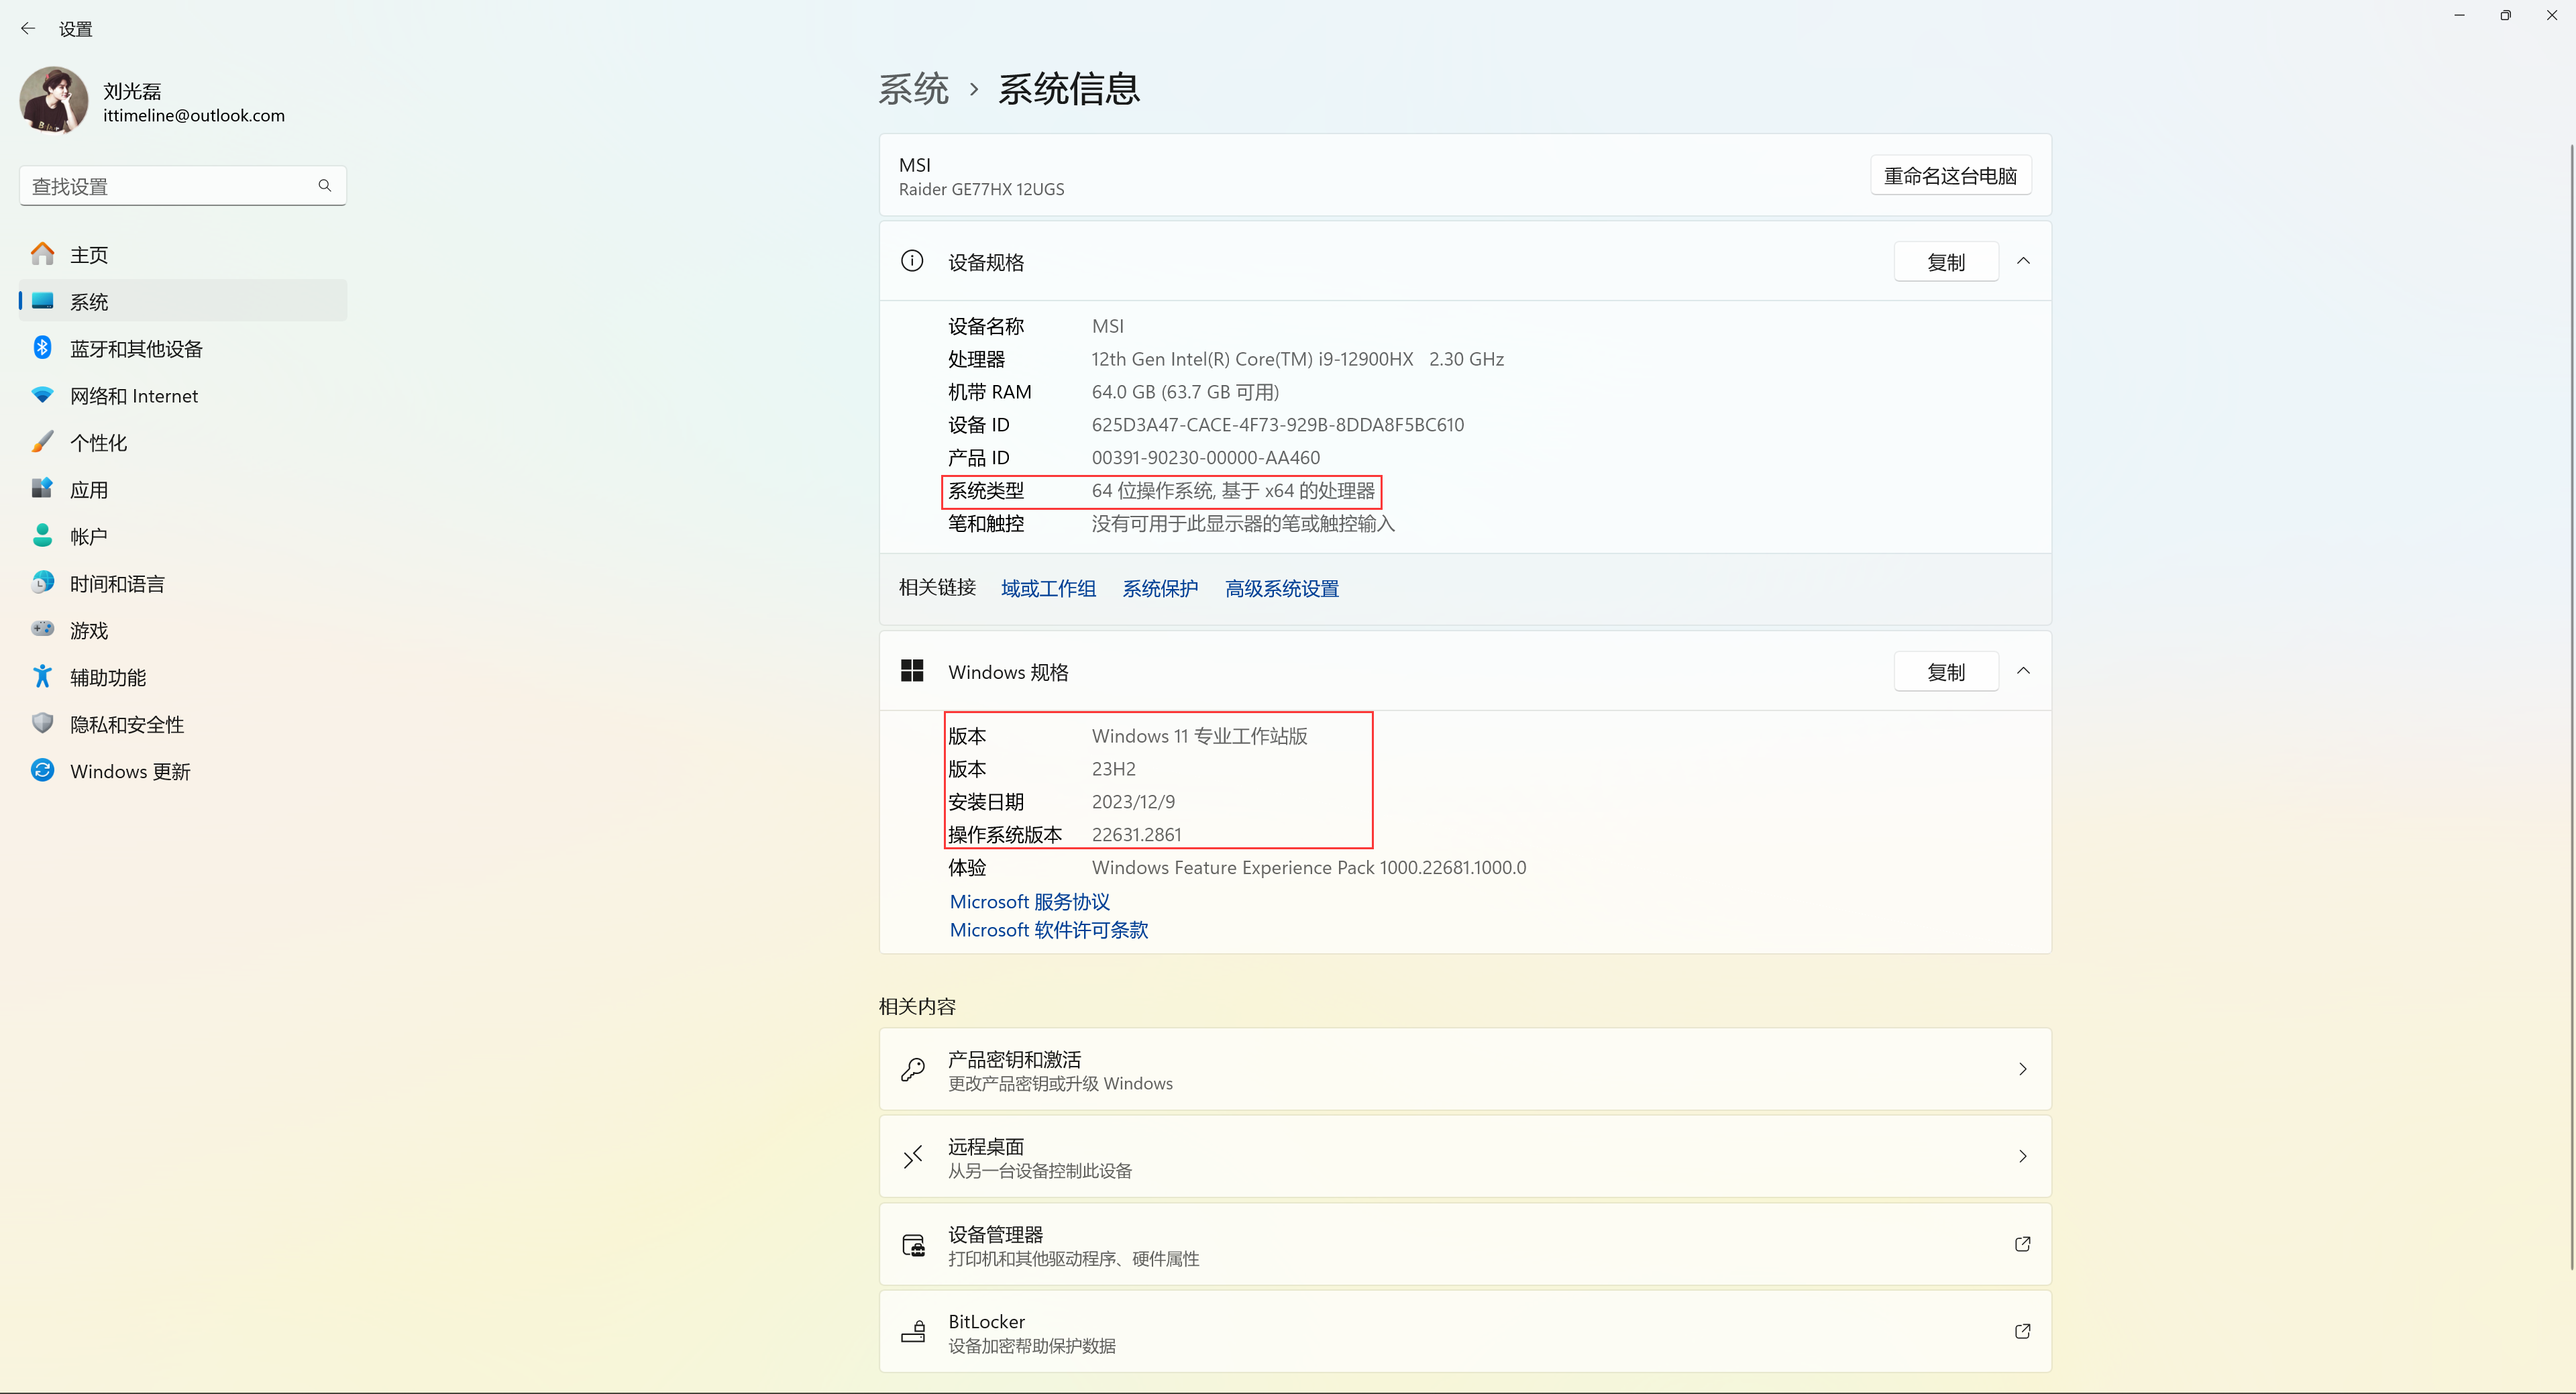Click the Apps icon in the sidebar
This screenshot has height=1394, width=2576.
[x=42, y=488]
